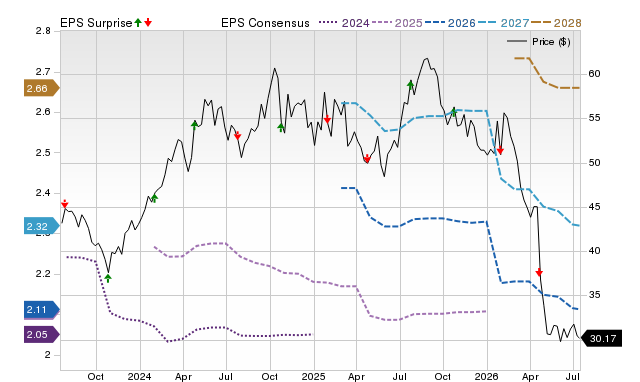The height and width of the screenshot is (382, 640).
Task: Select red surprise arrow after July 2024
Action: [238, 135]
